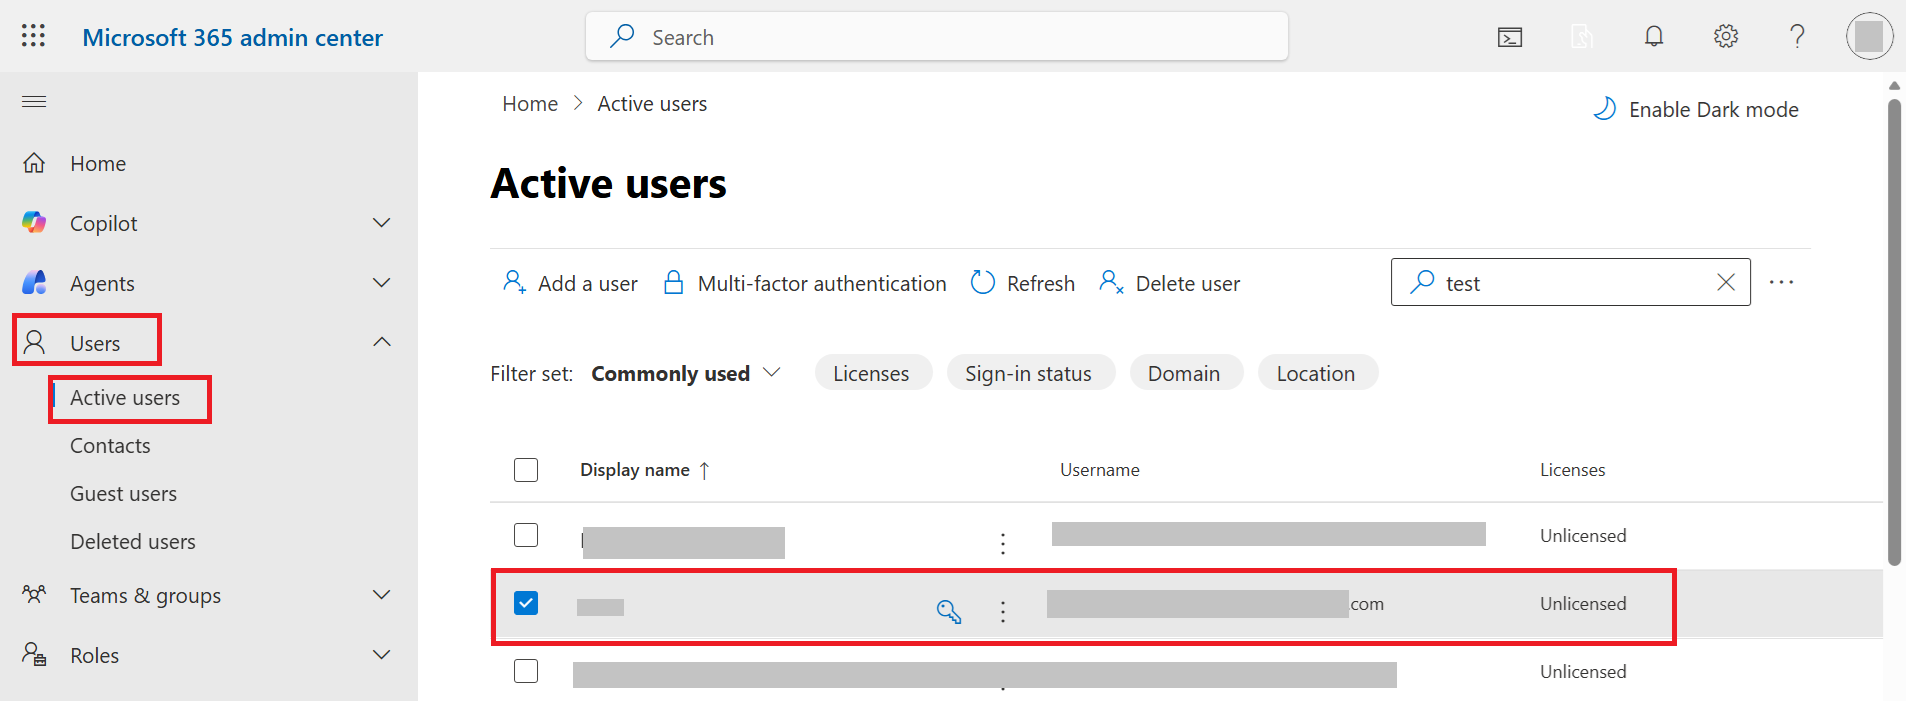The height and width of the screenshot is (701, 1906).
Task: Click the Roles icon in sidebar
Action: [x=34, y=655]
